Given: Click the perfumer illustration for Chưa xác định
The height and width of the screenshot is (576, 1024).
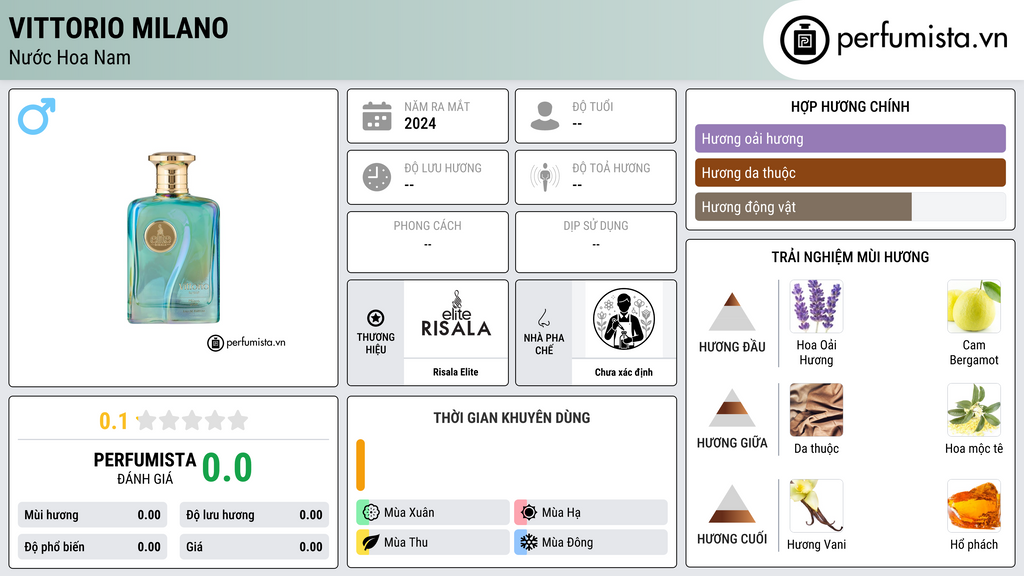Looking at the screenshot, I should tap(624, 319).
